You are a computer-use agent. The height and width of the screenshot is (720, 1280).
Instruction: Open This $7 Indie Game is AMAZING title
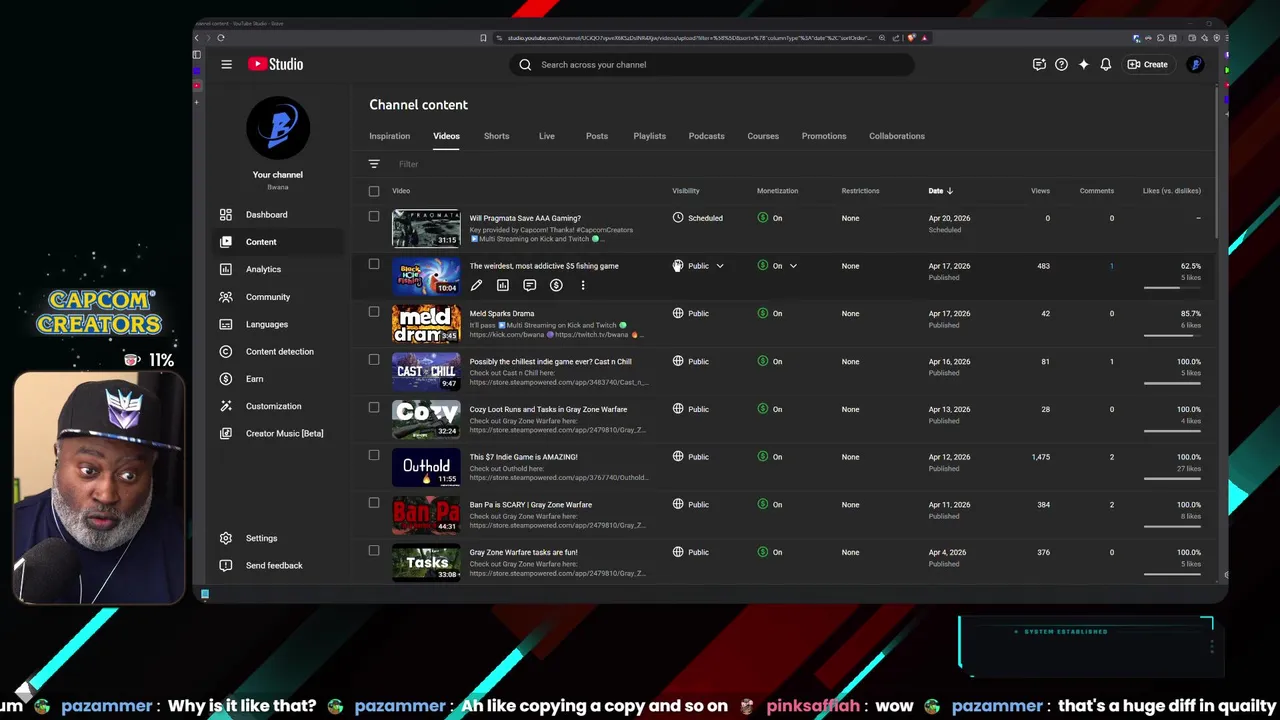(x=523, y=457)
